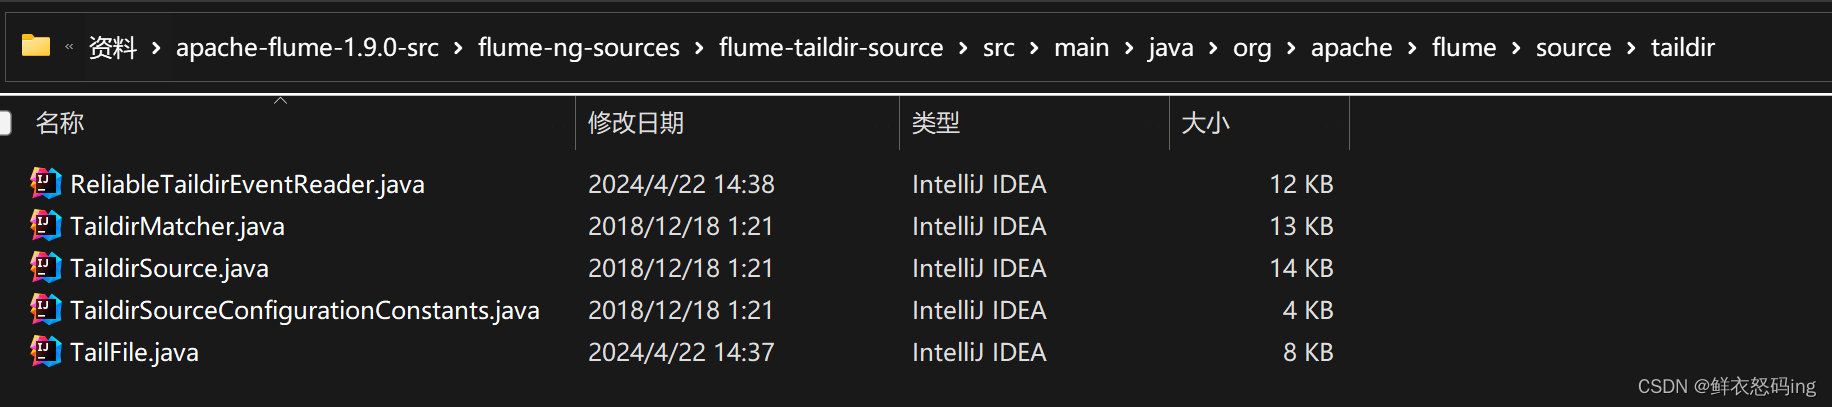The image size is (1832, 407).
Task: Click the icon beside TaildirSourceConfigurationConstants.java
Action: pyautogui.click(x=45, y=310)
